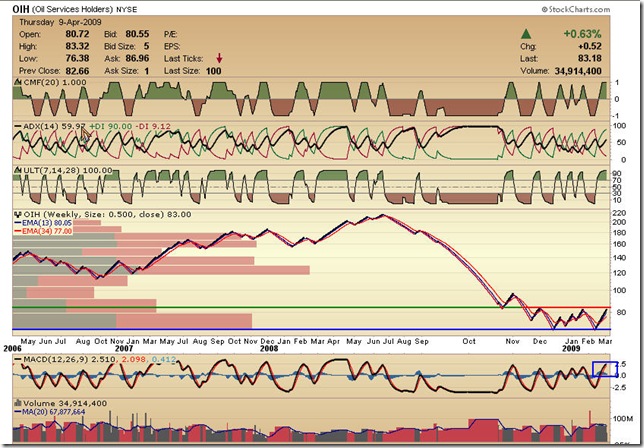644x448 pixels.
Task: Click the 2009 year label on time axis
Action: click(x=571, y=349)
